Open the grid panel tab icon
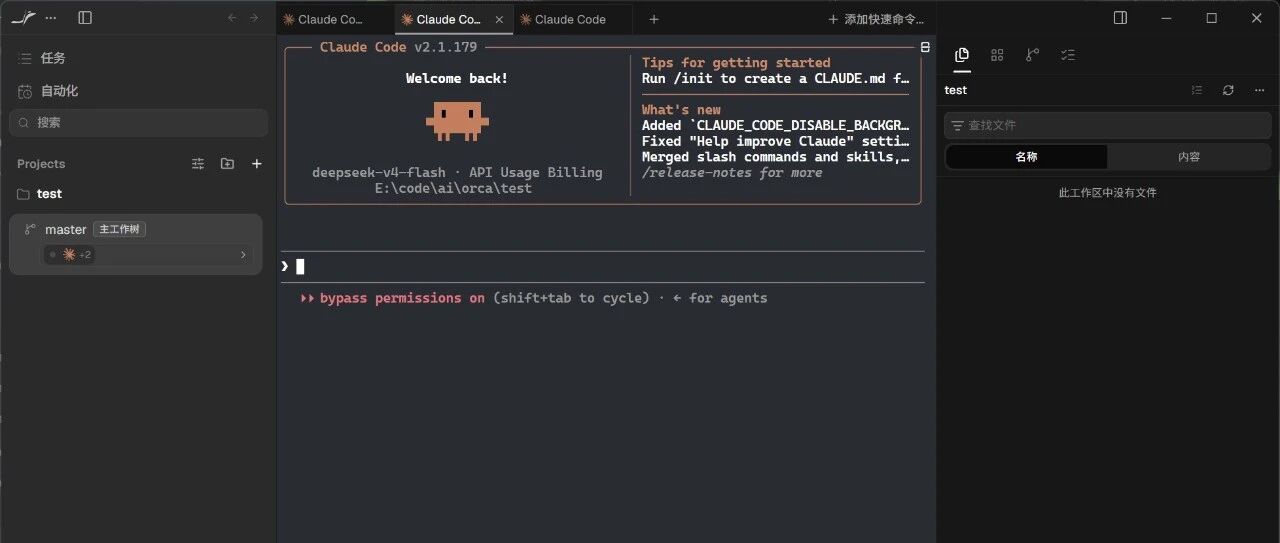1280x543 pixels. point(997,55)
